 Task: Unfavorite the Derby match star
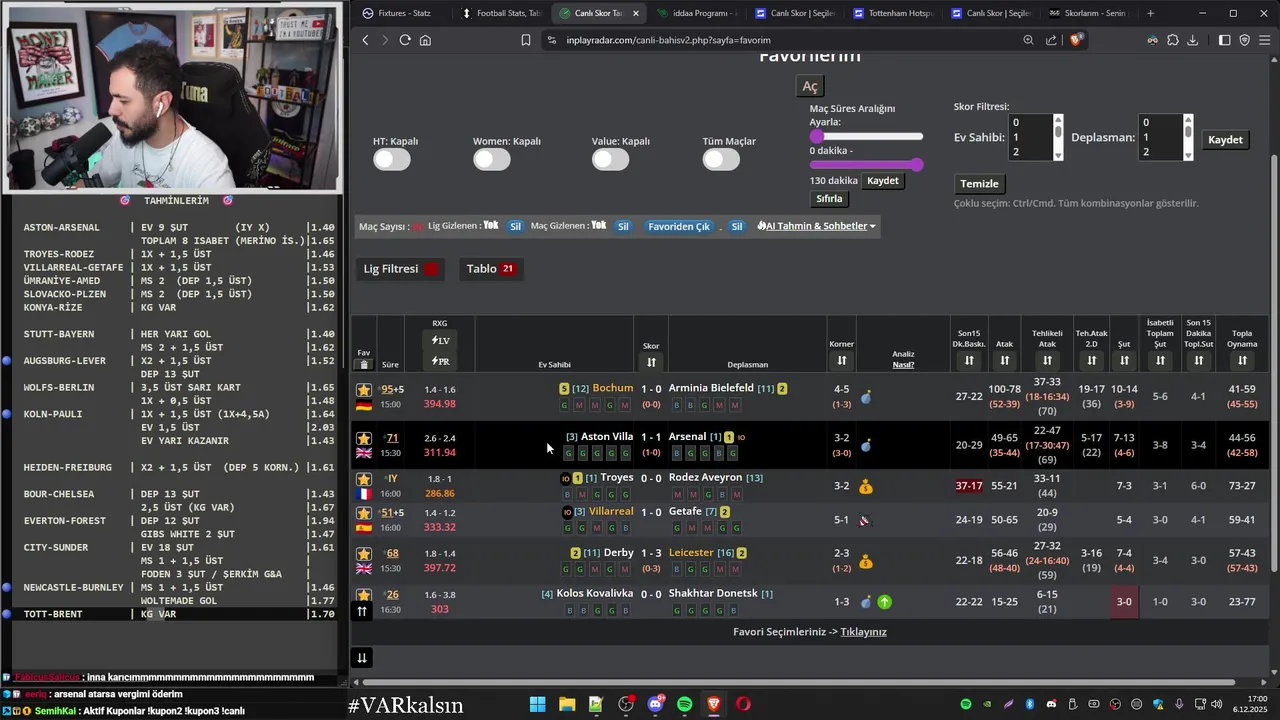(364, 554)
